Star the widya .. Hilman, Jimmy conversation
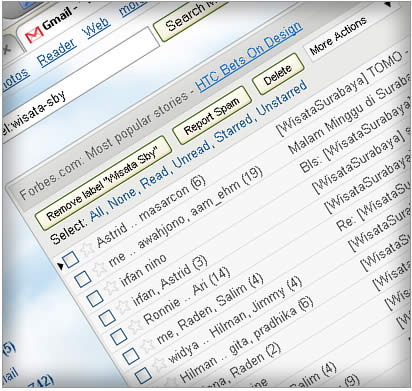Screen dimensions: 412x391 click(x=159, y=365)
